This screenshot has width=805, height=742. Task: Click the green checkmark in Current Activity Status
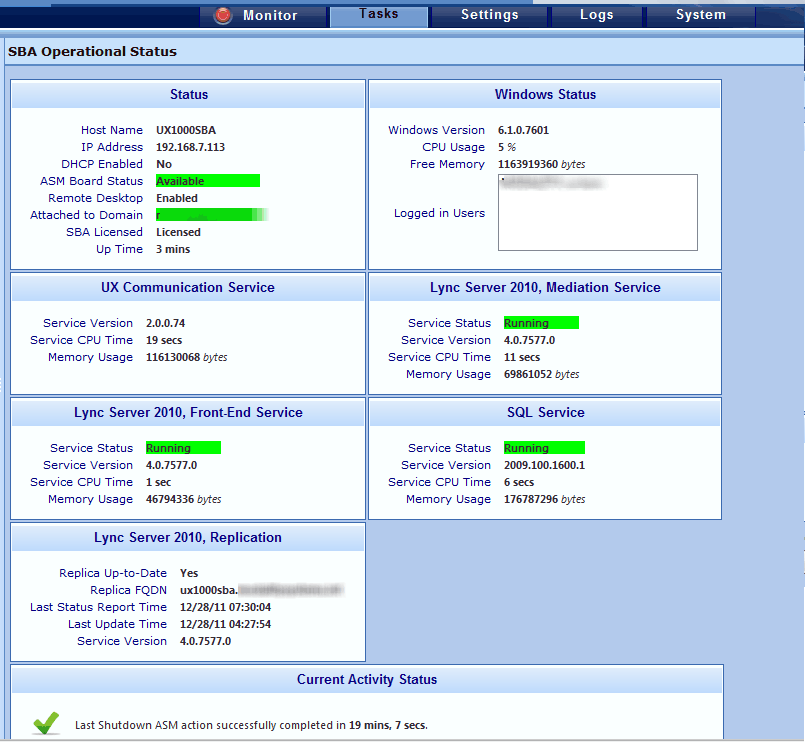[45, 722]
